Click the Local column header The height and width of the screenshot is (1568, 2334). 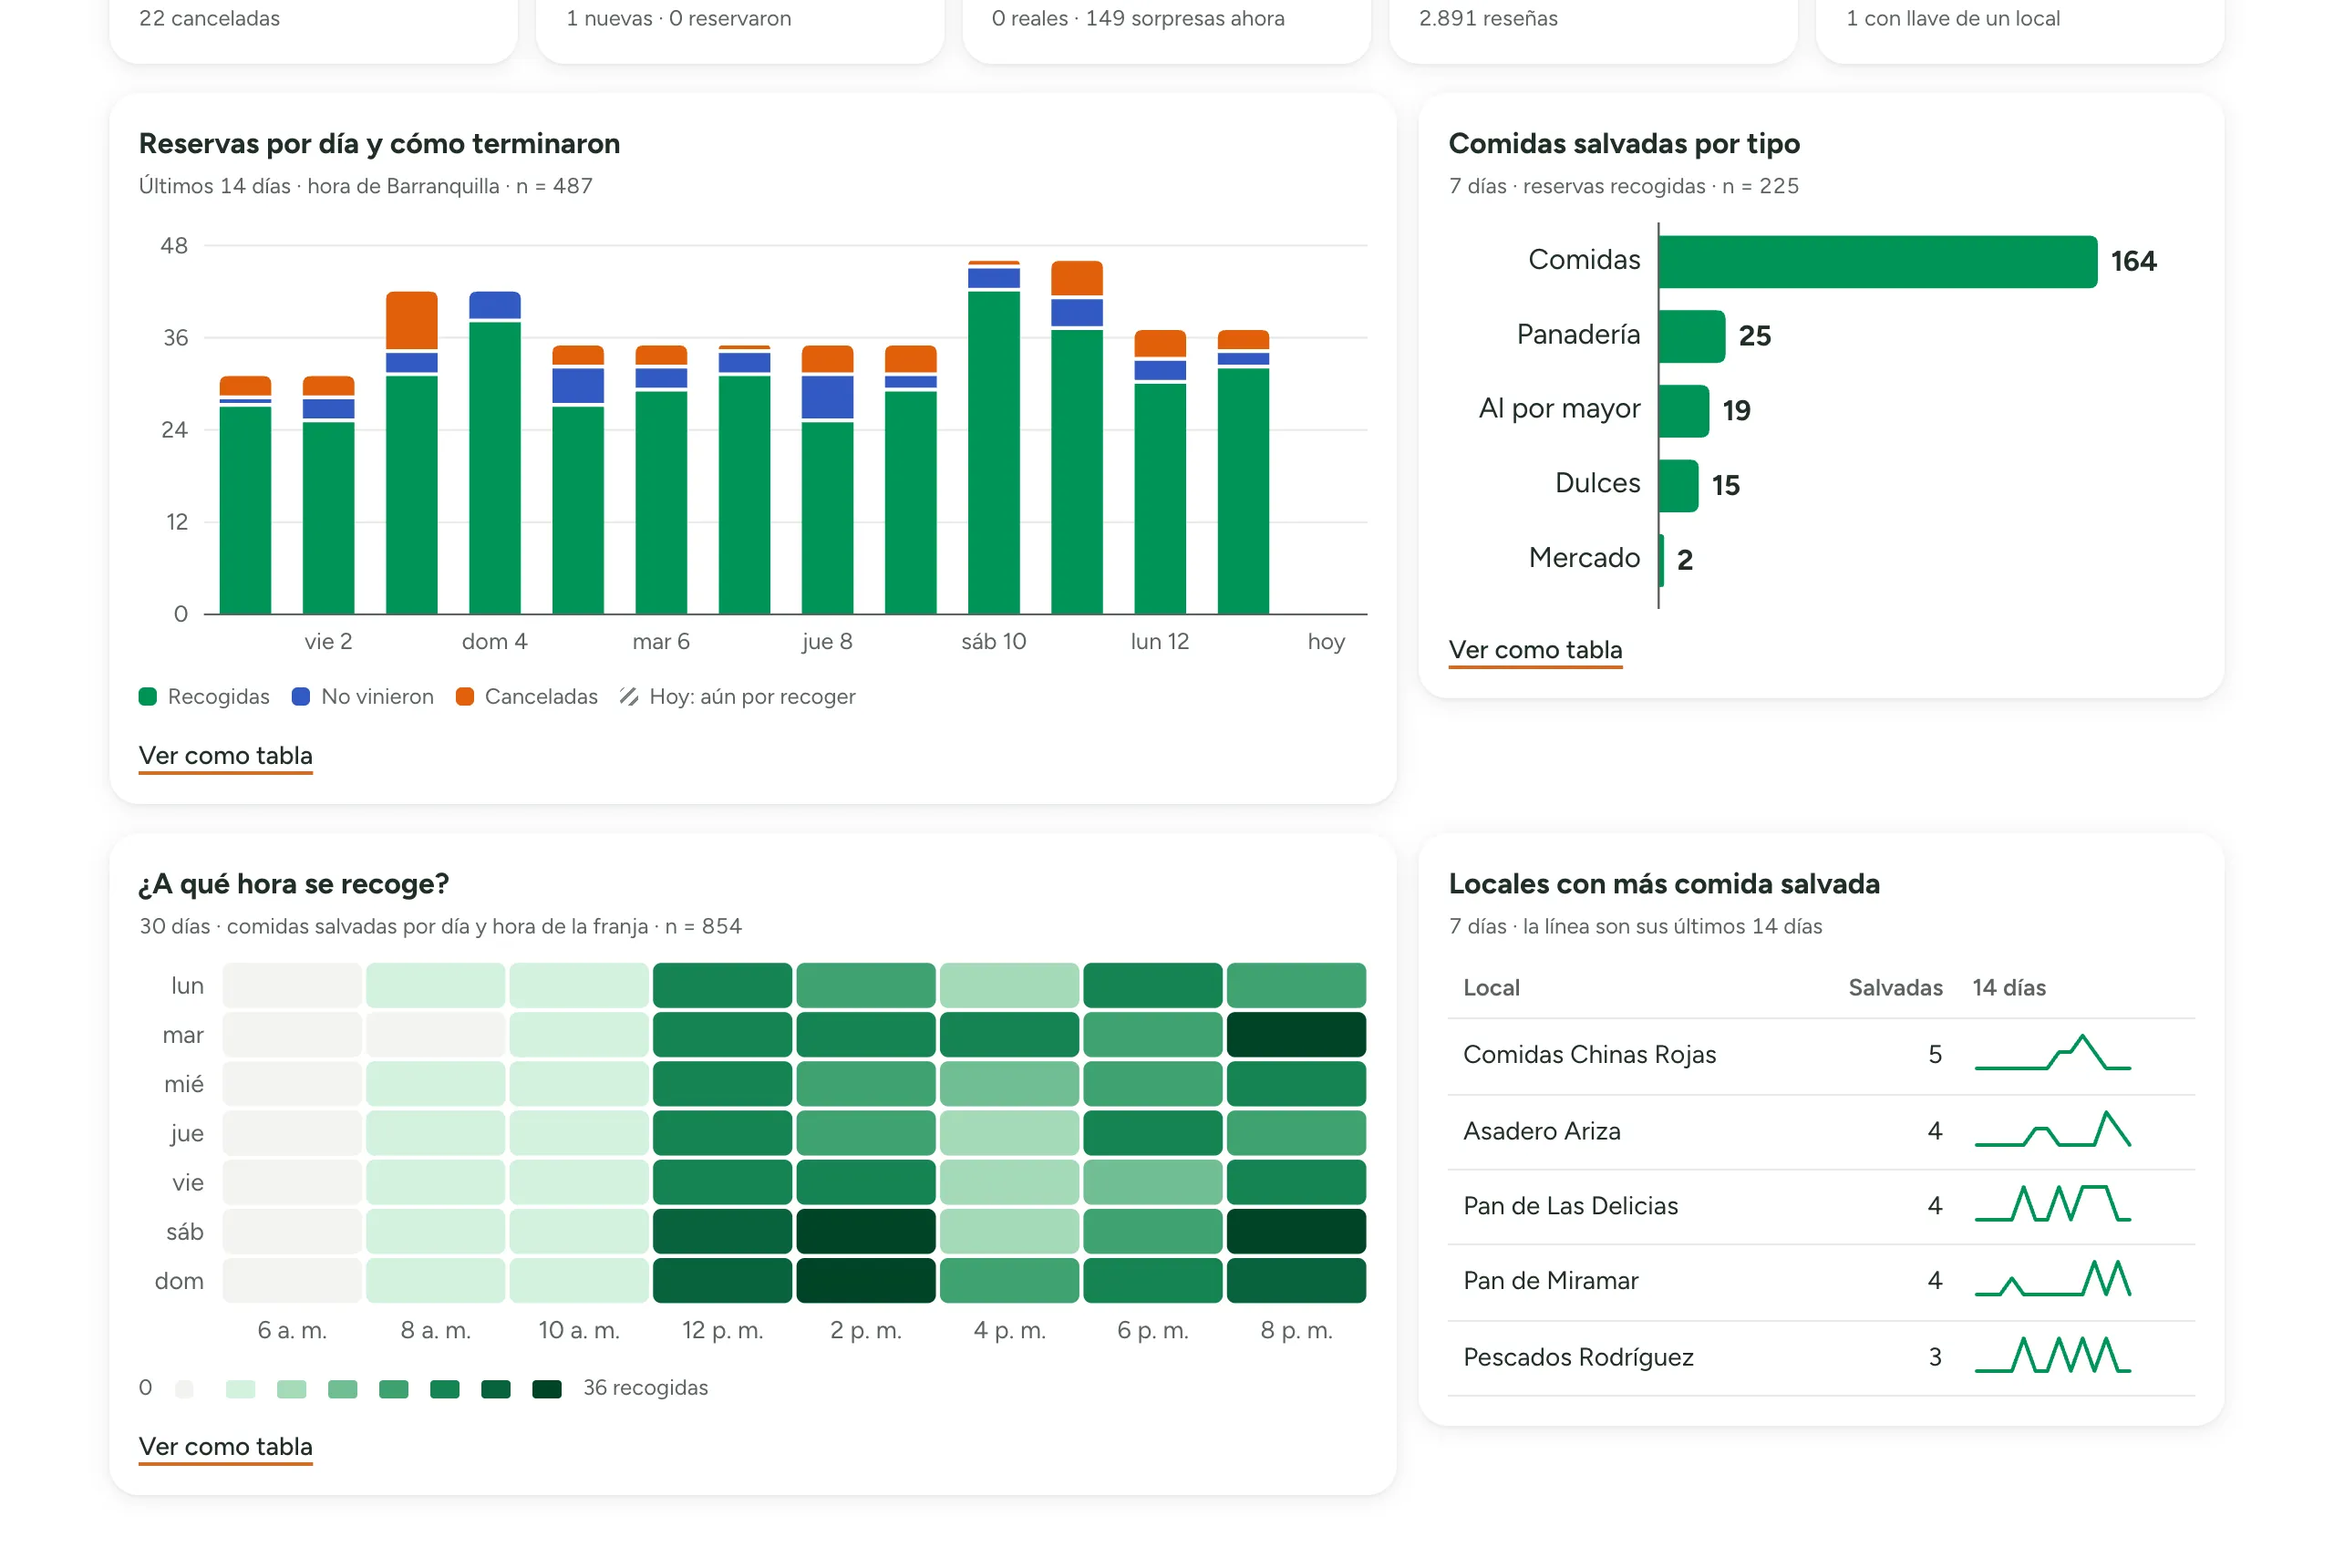point(1491,988)
